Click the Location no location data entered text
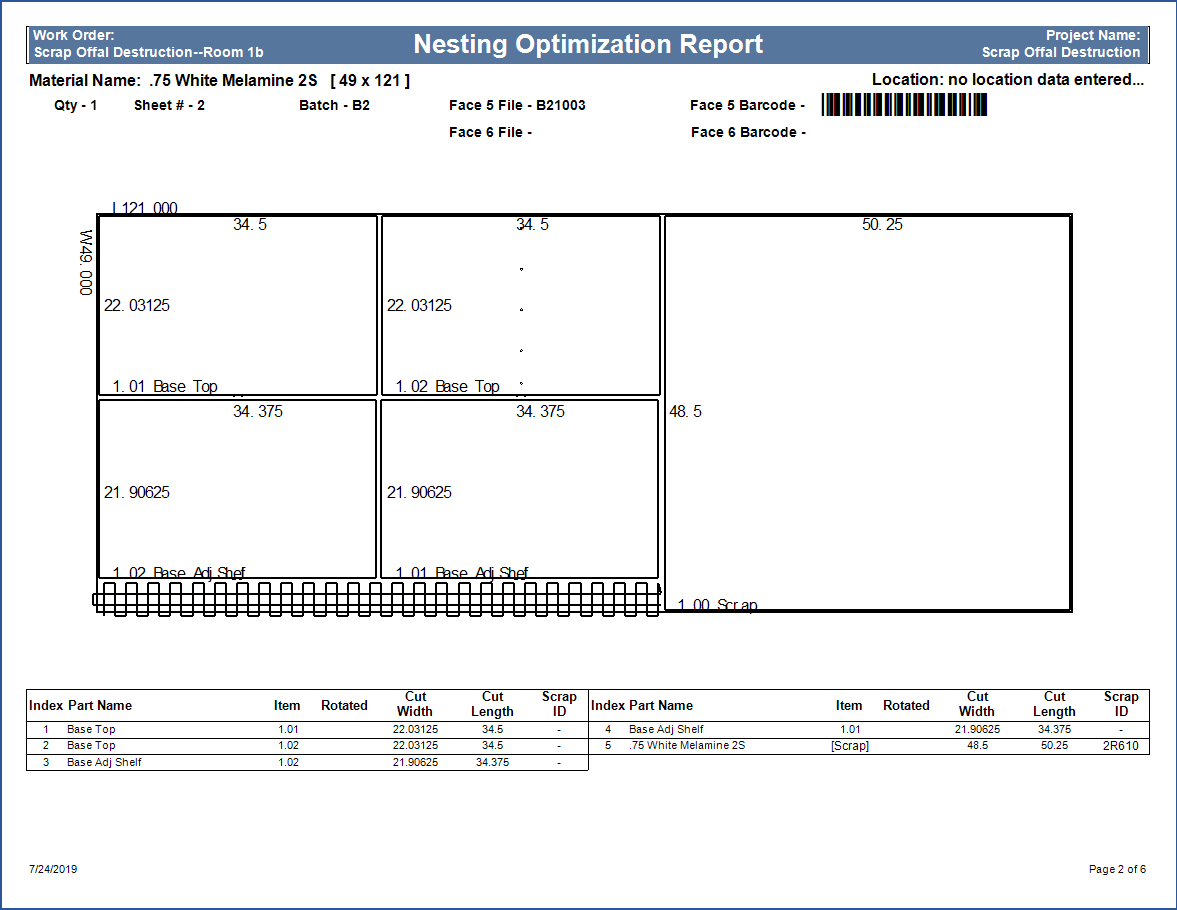Screen dimensions: 1177x910 (x=1007, y=80)
